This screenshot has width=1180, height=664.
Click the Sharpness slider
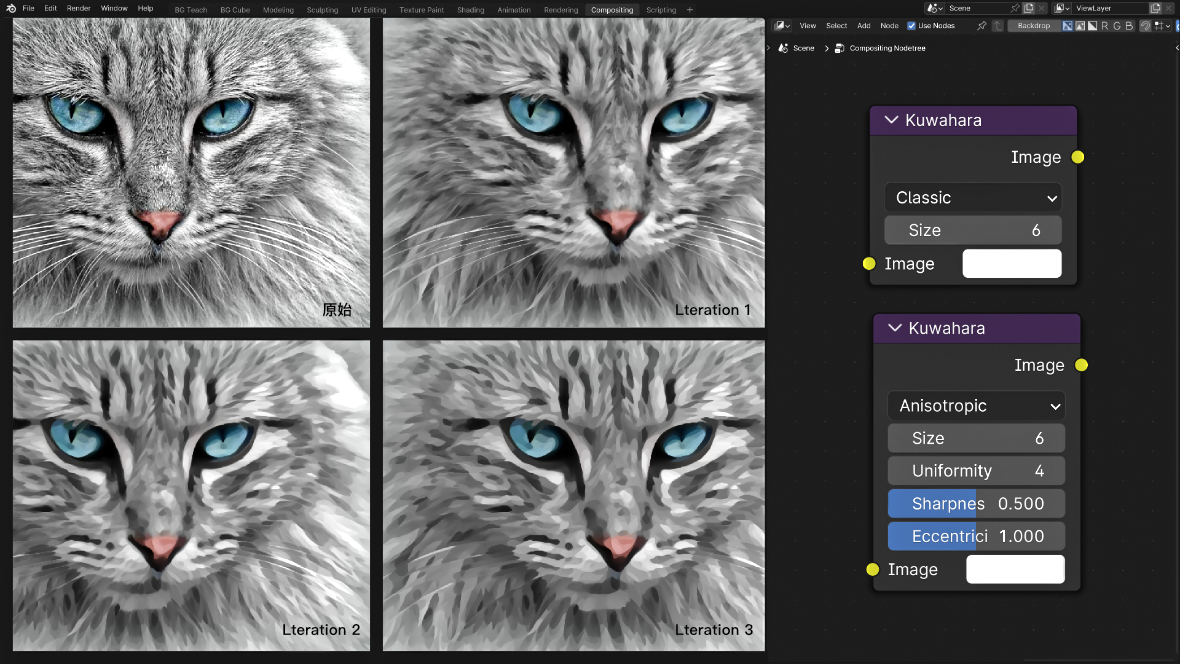(976, 504)
